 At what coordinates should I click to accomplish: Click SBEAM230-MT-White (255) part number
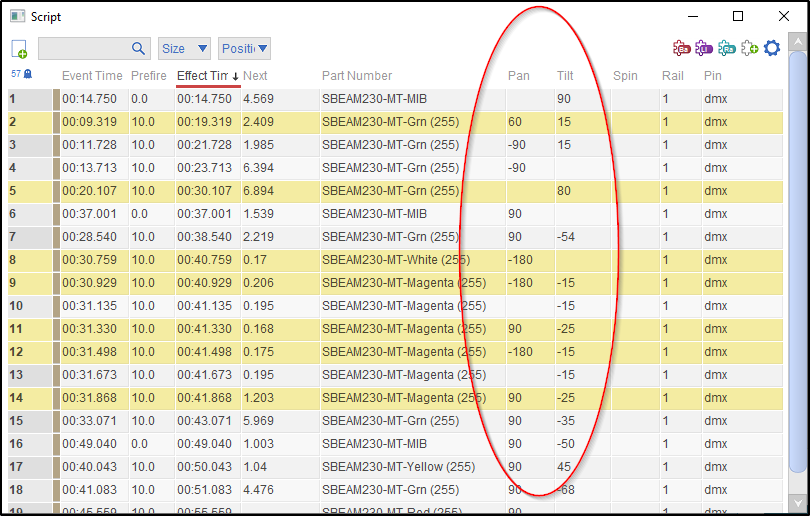click(396, 260)
